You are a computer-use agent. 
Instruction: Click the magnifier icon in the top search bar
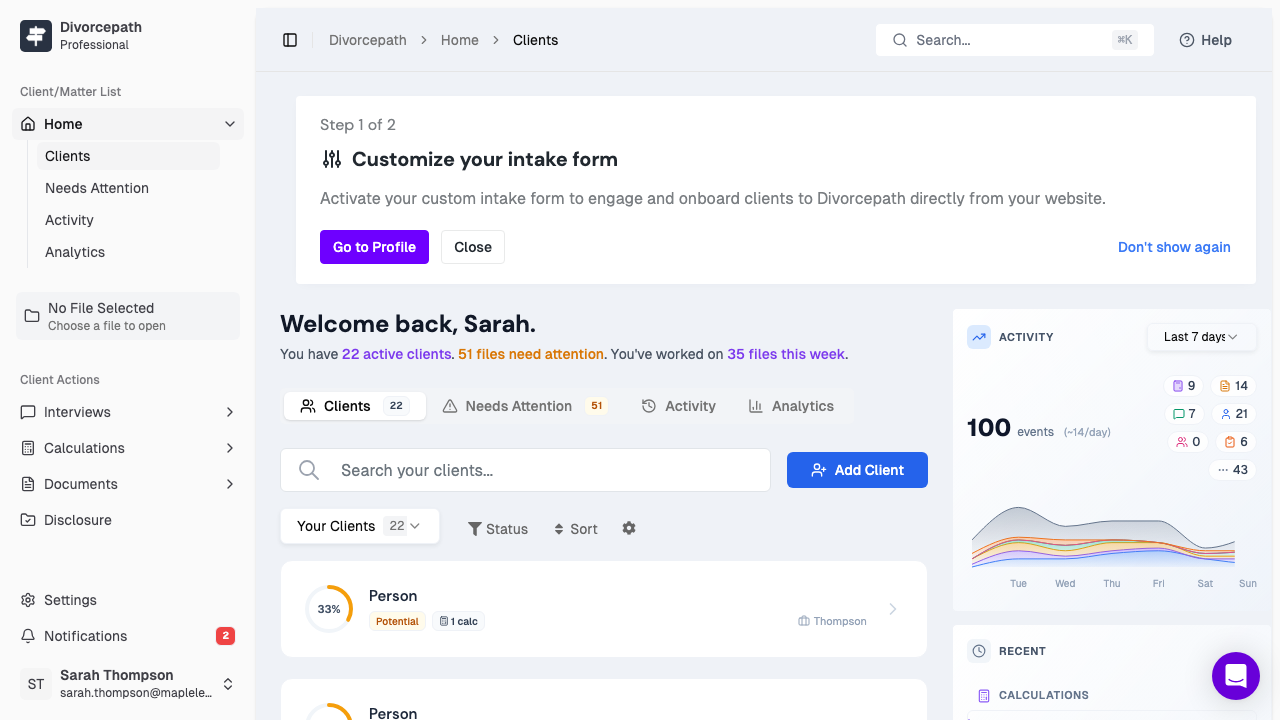(x=900, y=40)
